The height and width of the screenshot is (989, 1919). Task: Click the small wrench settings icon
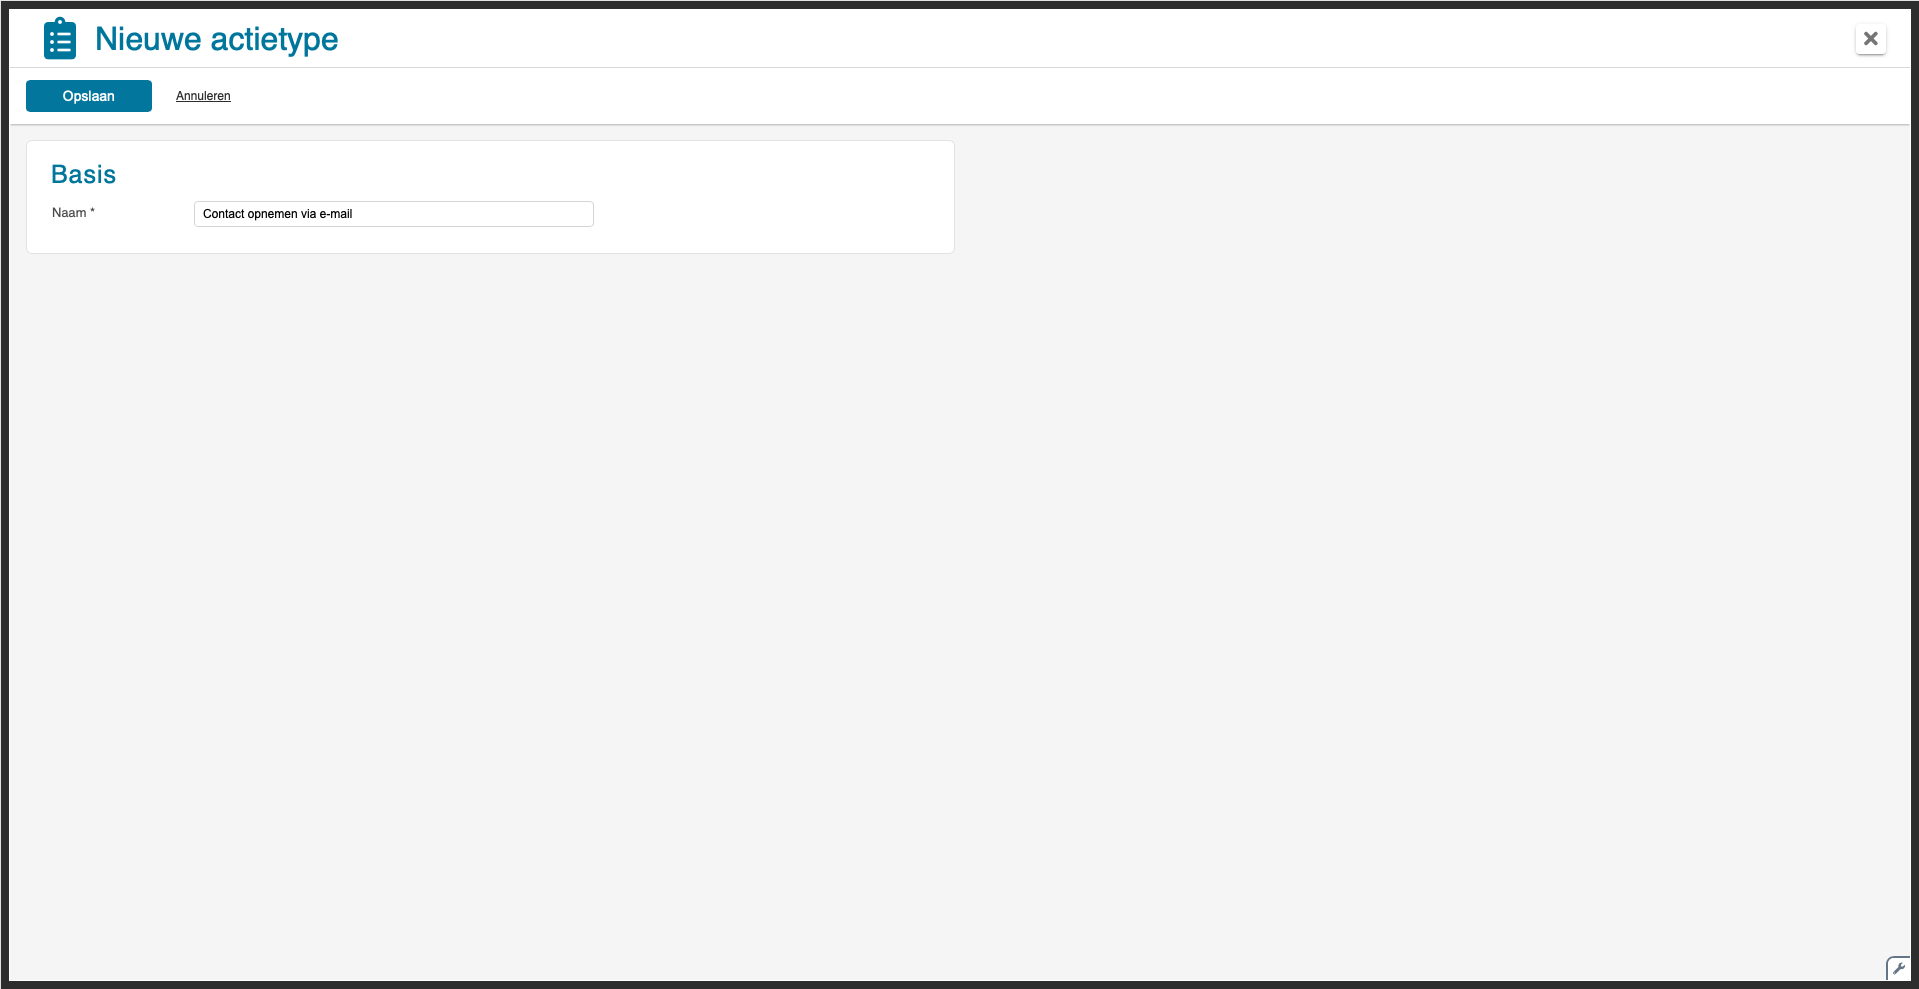(x=1897, y=968)
